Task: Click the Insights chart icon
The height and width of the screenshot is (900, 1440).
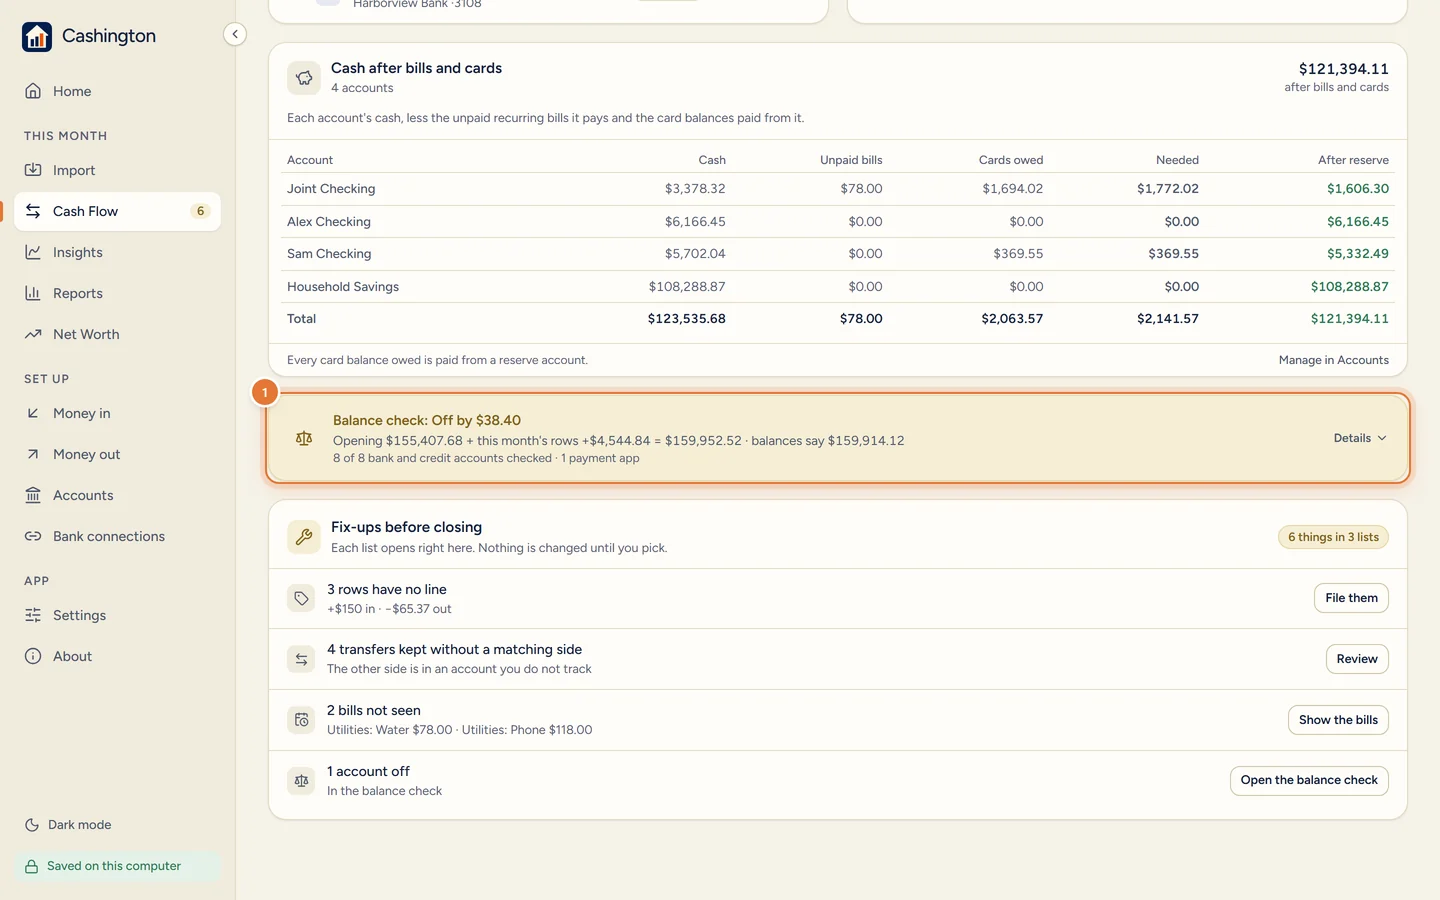Action: 33,252
